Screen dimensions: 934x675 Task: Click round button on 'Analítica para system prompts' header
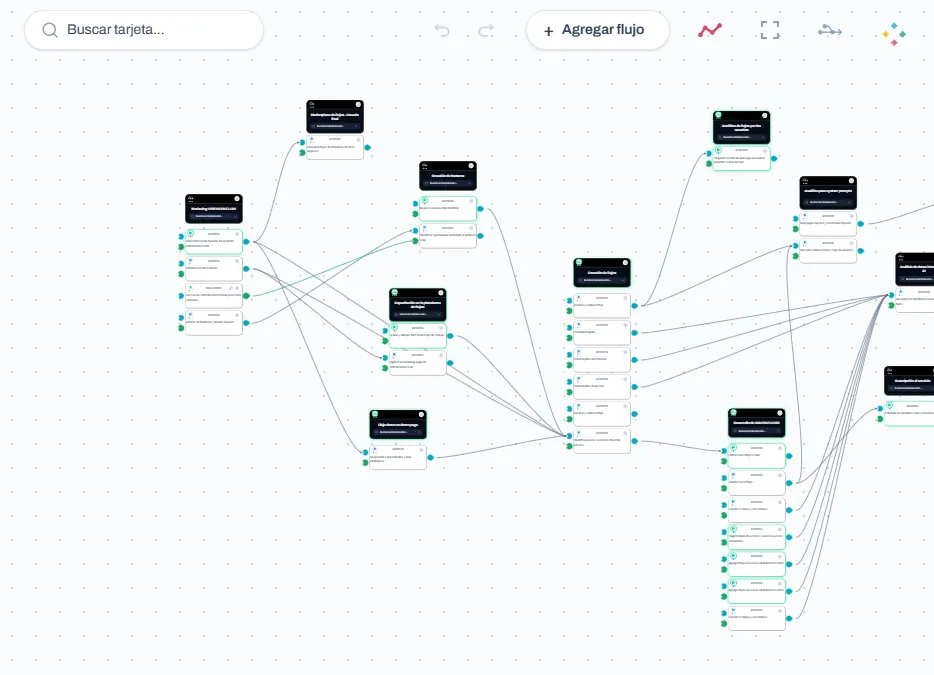tap(851, 181)
